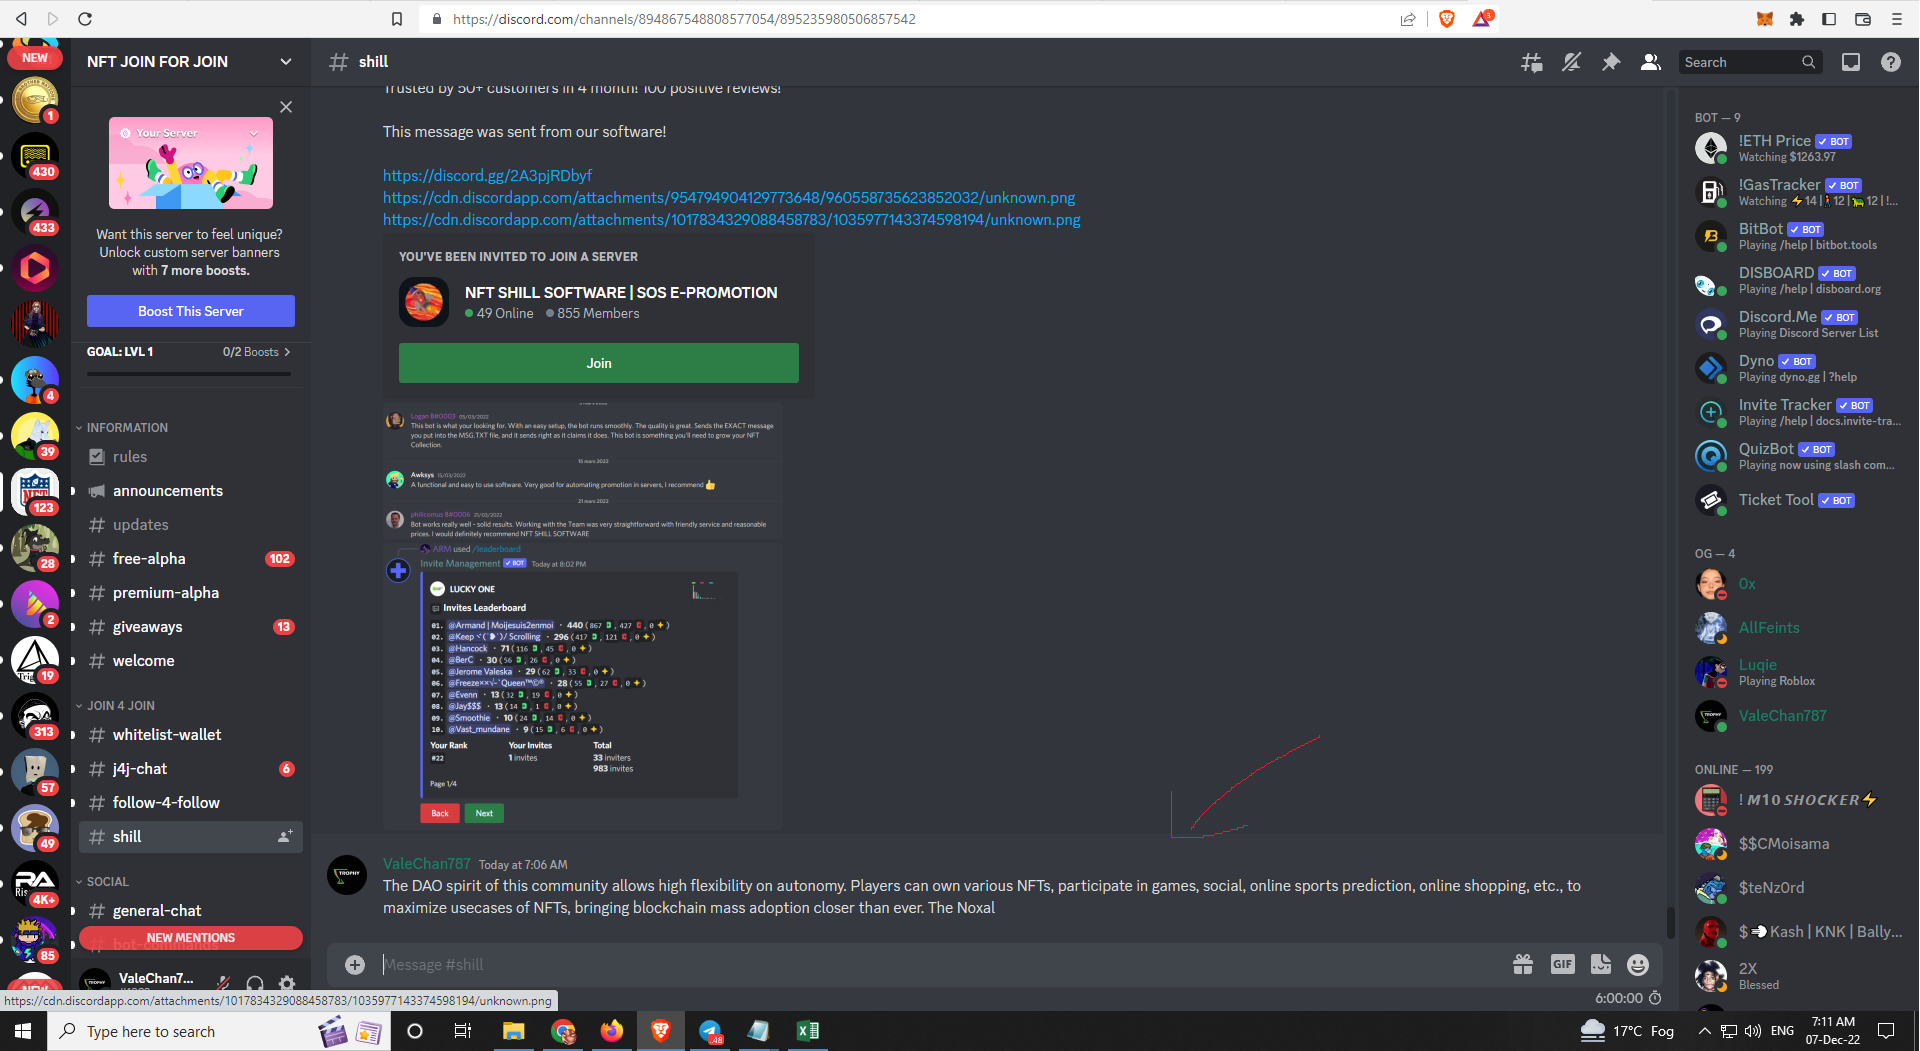Screen dimensions: 1920x1051
Task: Select Dyno bot in member list
Action: (1799, 368)
